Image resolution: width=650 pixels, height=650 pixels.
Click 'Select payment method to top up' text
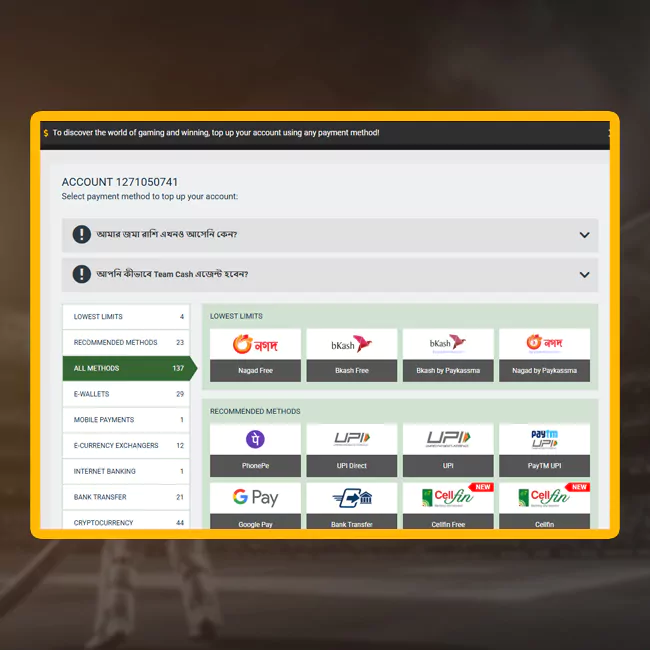point(150,196)
